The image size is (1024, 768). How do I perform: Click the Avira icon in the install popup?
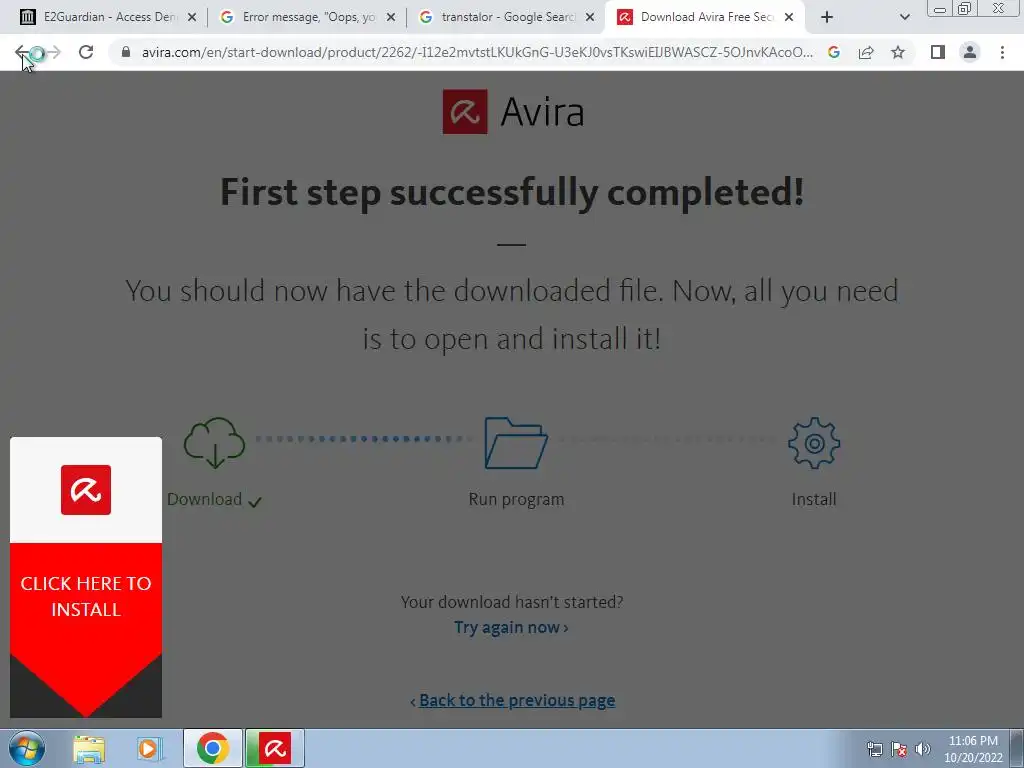tap(86, 490)
